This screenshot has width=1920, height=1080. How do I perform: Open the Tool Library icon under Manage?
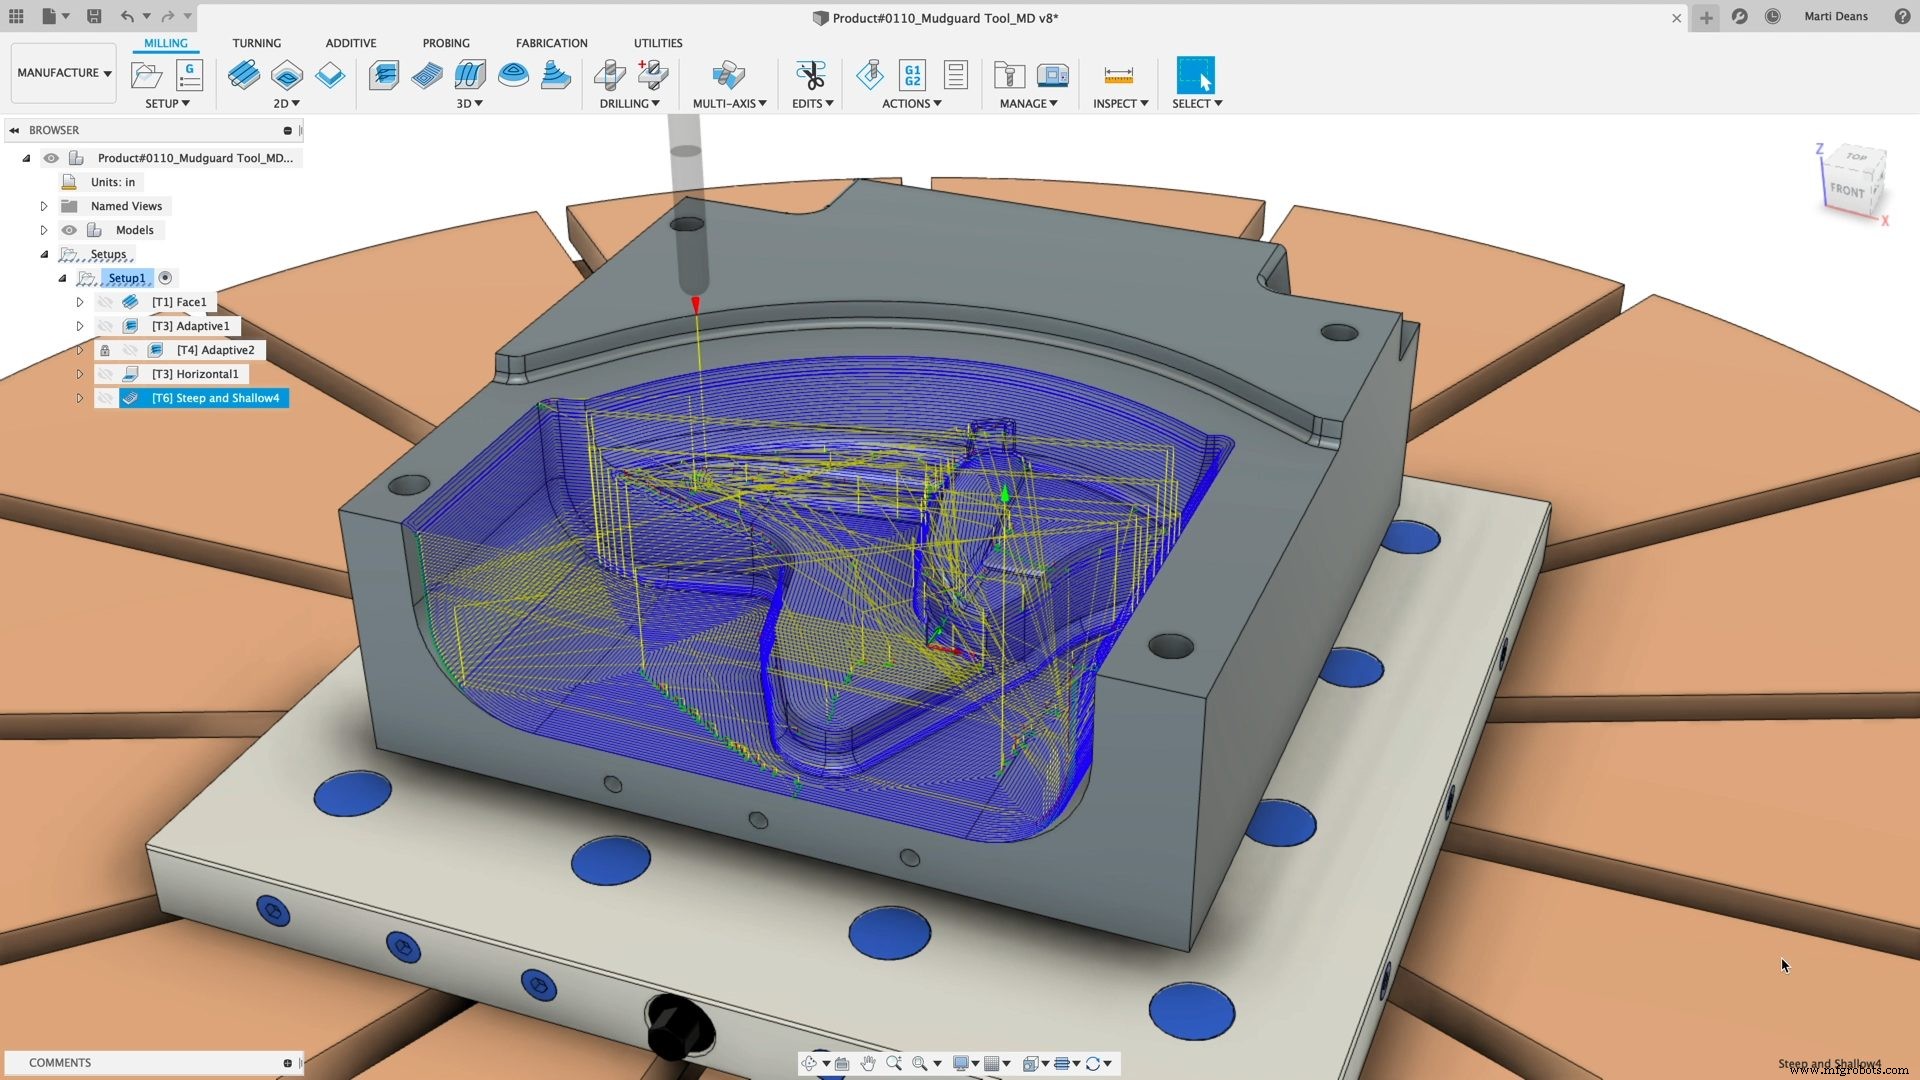click(1008, 74)
